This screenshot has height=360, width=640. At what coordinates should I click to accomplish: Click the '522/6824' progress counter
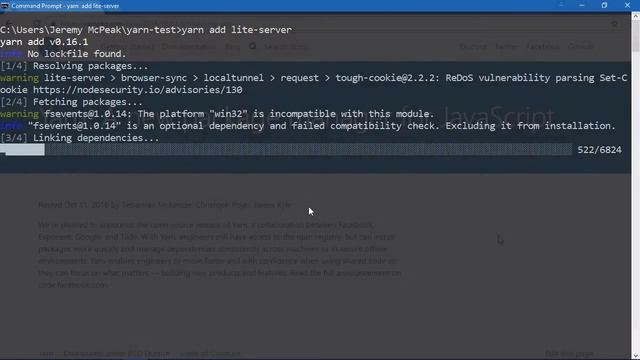599,150
